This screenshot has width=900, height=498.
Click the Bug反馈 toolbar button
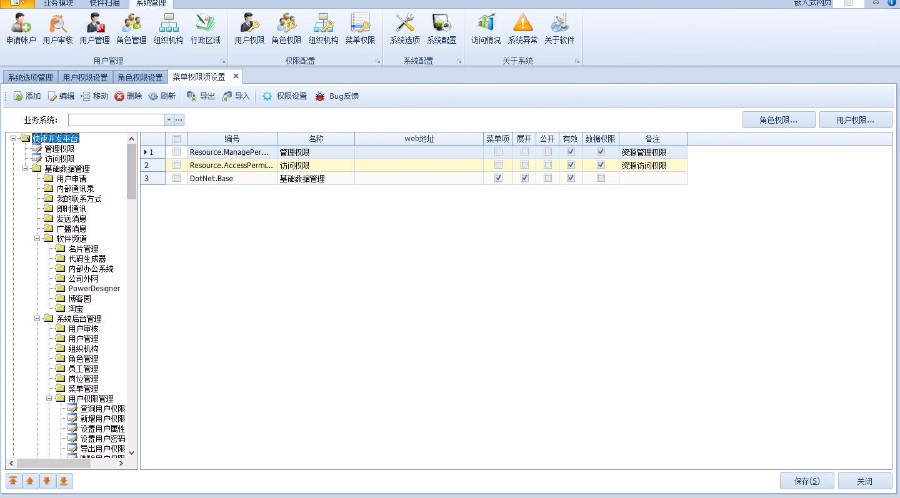pyautogui.click(x=337, y=96)
